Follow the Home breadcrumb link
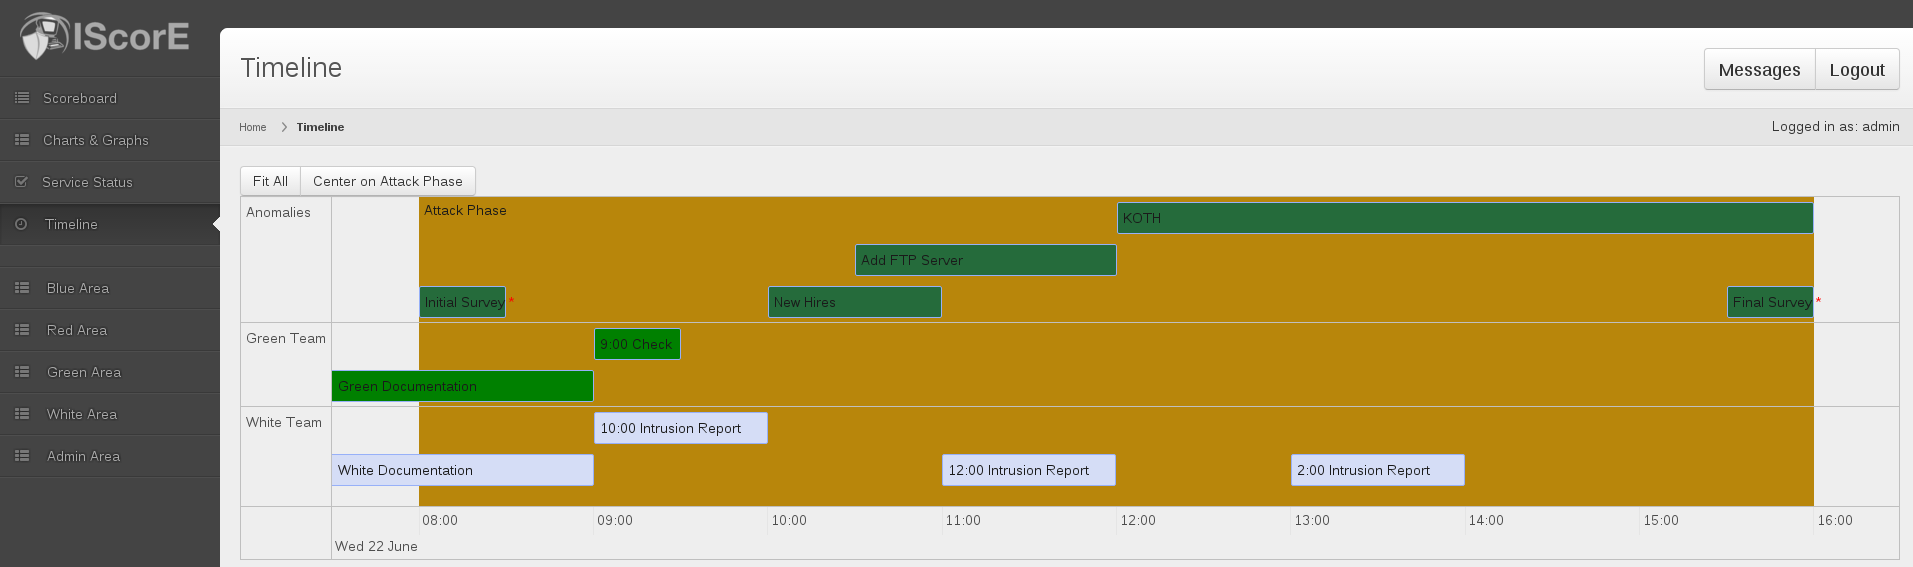Image resolution: width=1913 pixels, height=567 pixels. [252, 127]
